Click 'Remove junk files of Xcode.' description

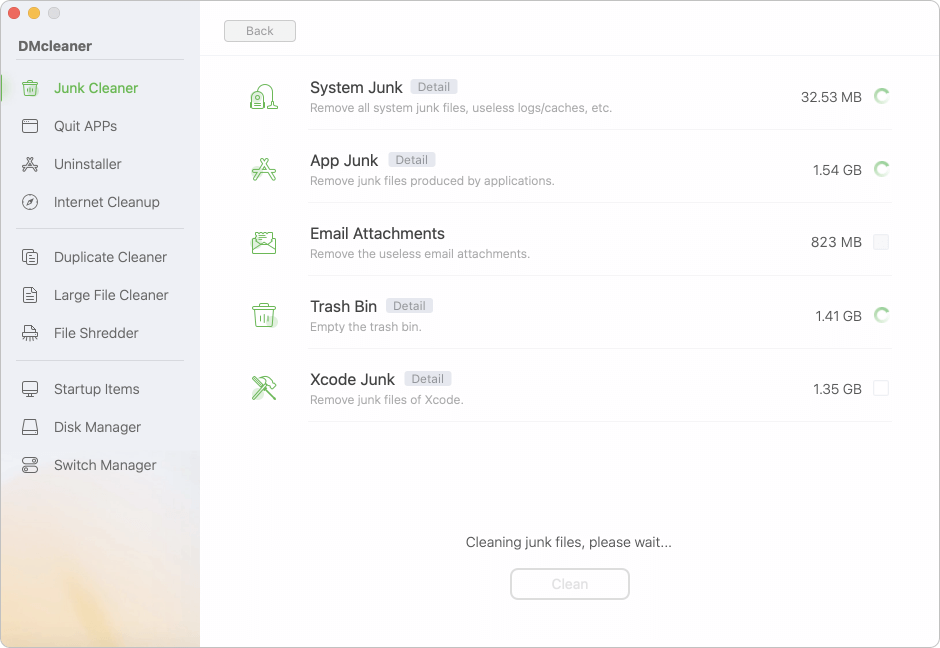pos(387,400)
